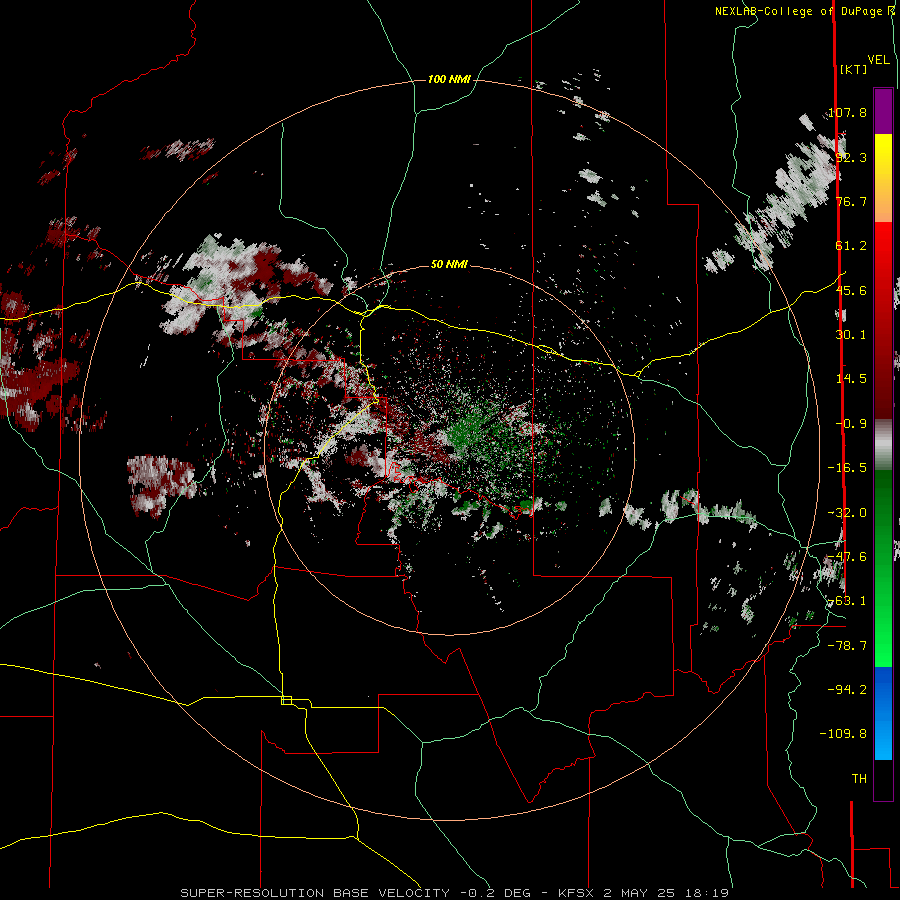The width and height of the screenshot is (900, 900).
Task: Click the 100 NMI range ring label
Action: point(449,79)
